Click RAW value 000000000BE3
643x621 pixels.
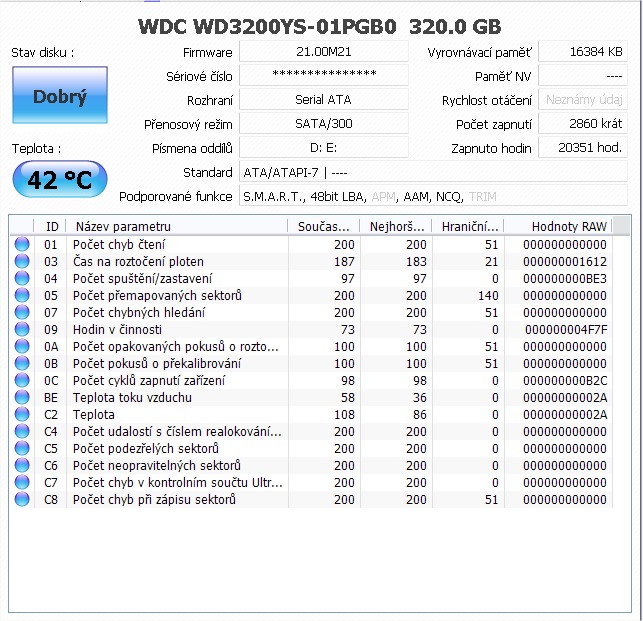point(565,279)
